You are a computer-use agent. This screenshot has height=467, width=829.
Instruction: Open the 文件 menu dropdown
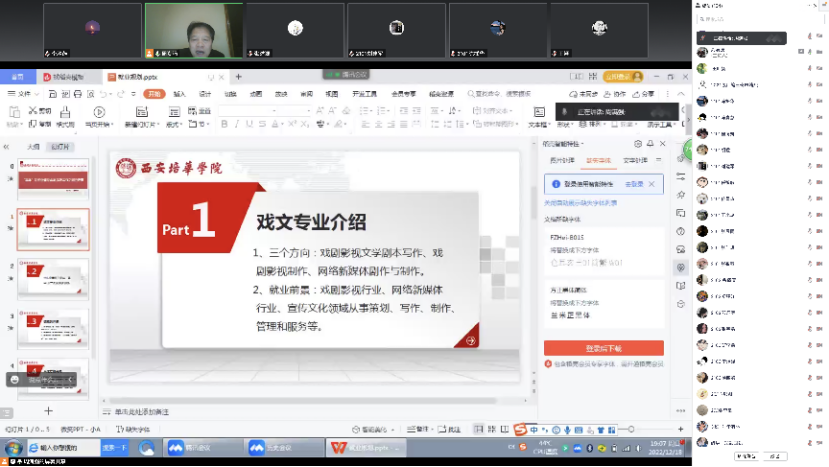pos(22,94)
